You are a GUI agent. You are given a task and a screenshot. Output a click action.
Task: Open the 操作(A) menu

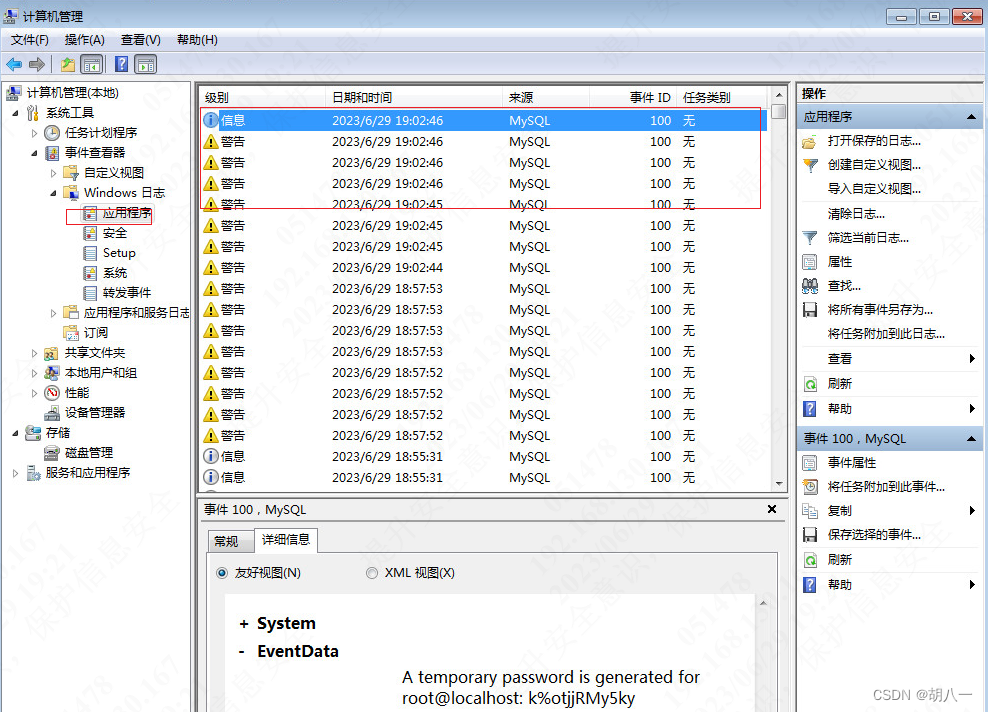point(84,40)
